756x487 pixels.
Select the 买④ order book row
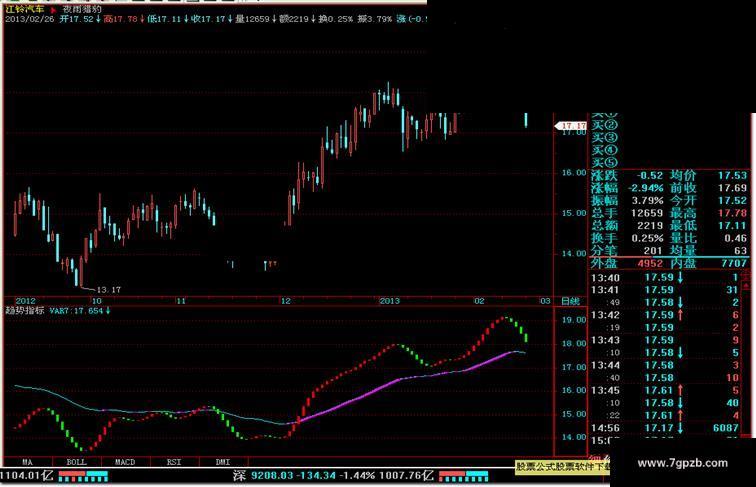pos(605,150)
